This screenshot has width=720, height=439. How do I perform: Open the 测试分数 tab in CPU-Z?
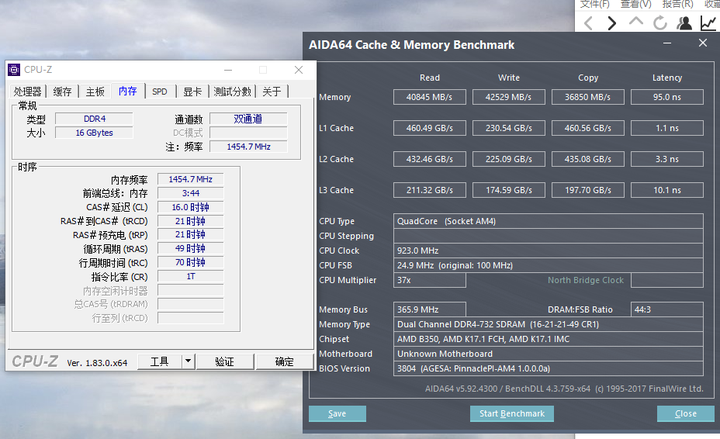pos(232,91)
